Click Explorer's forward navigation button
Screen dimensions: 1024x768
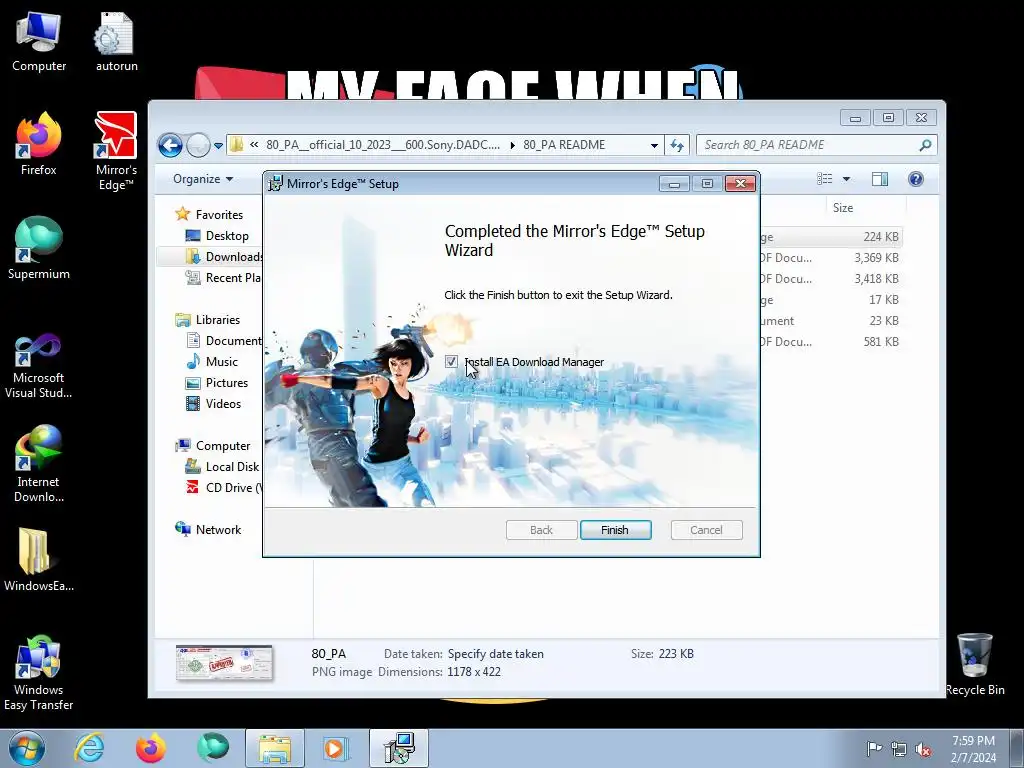[198, 145]
